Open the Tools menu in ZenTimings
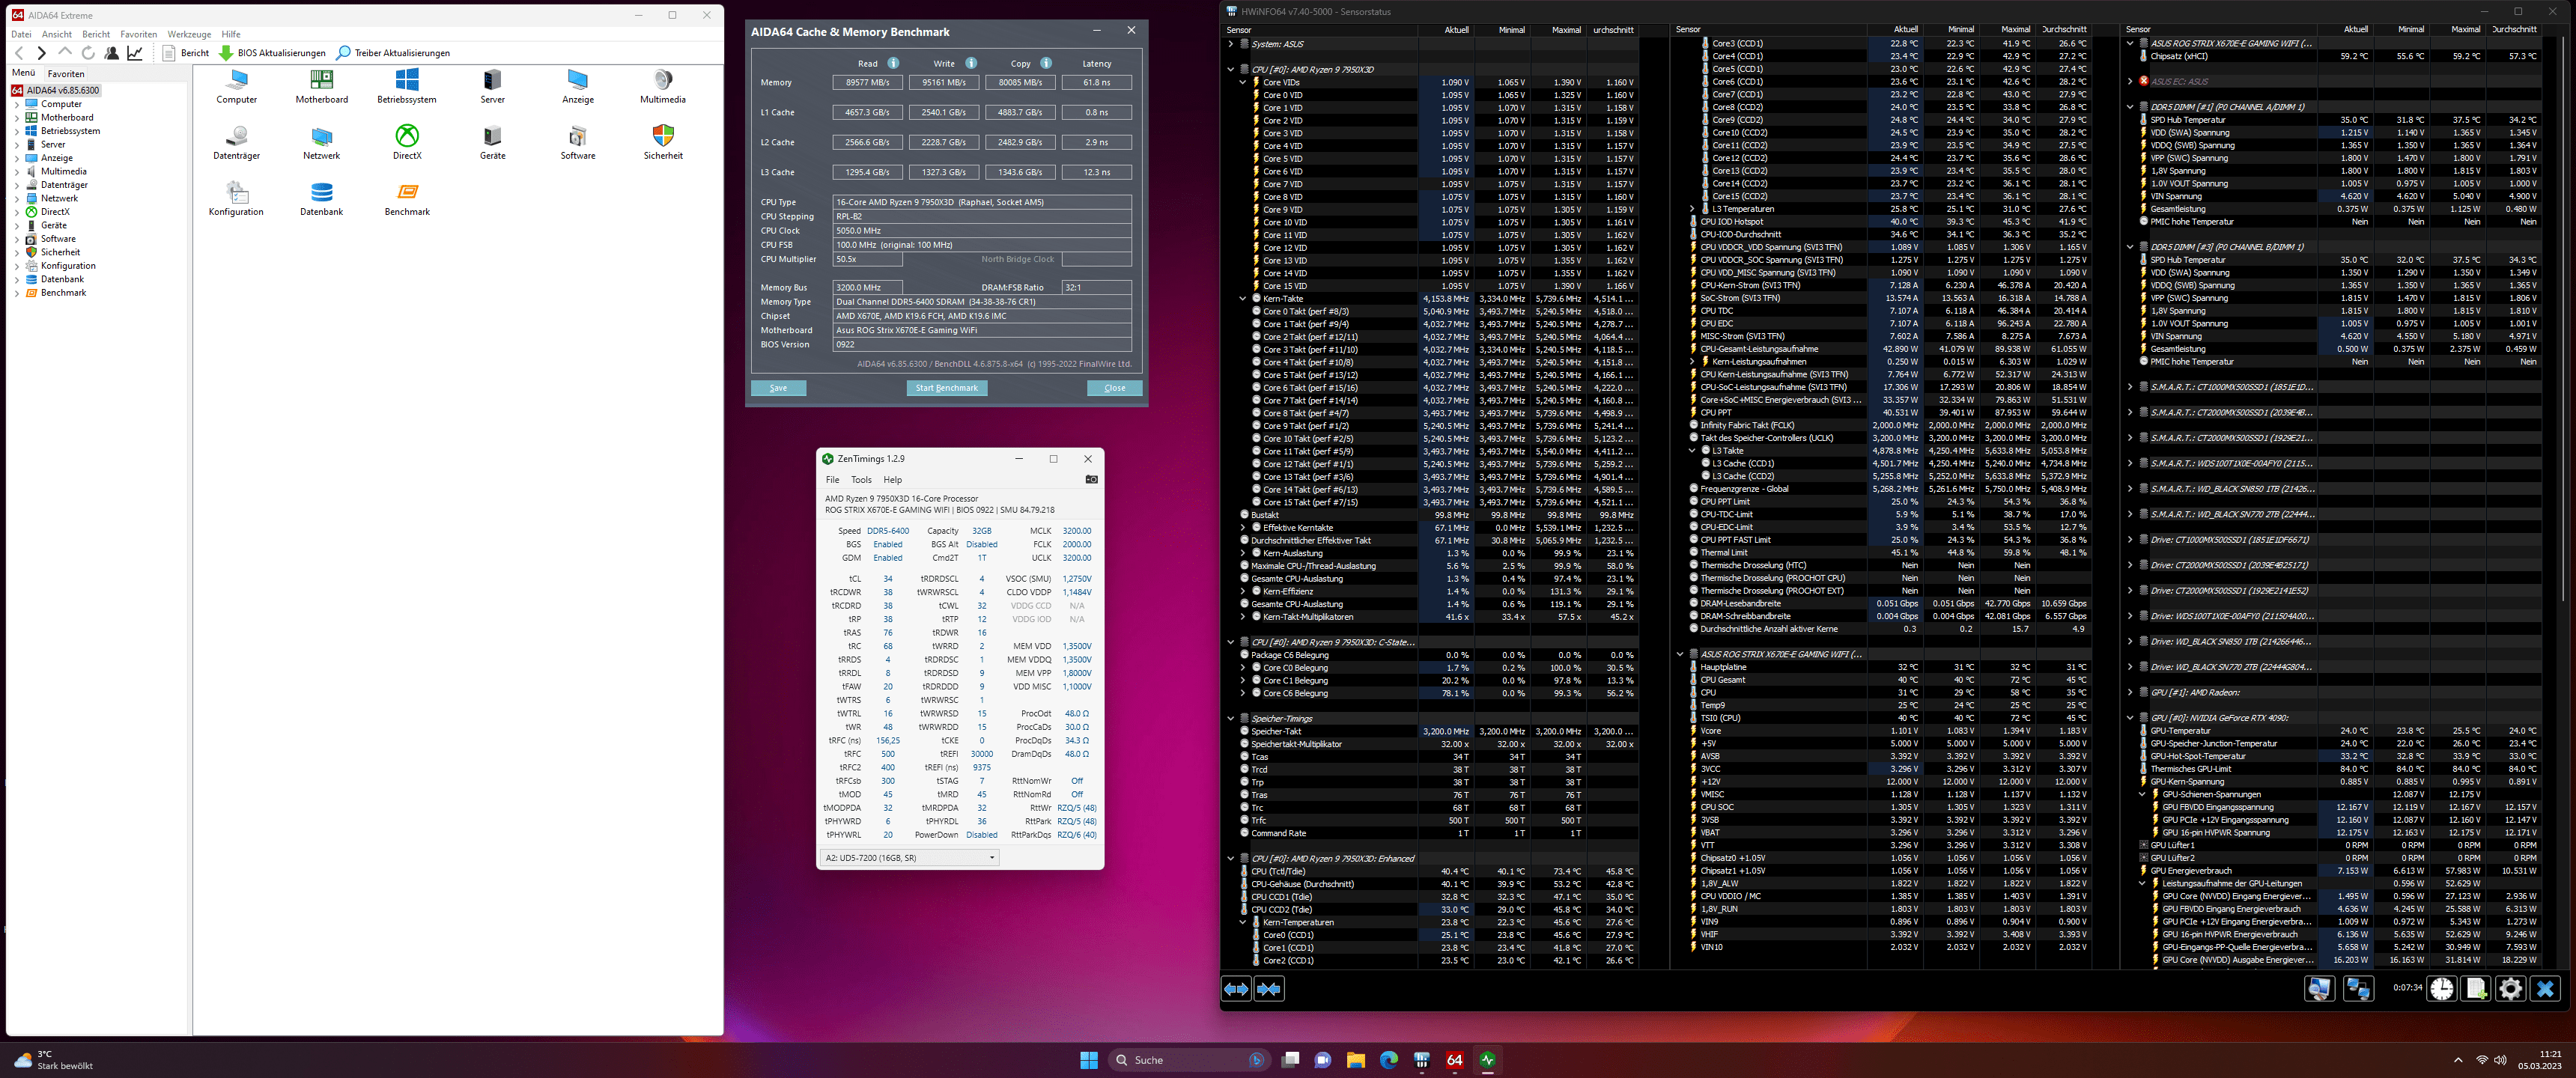 [861, 480]
